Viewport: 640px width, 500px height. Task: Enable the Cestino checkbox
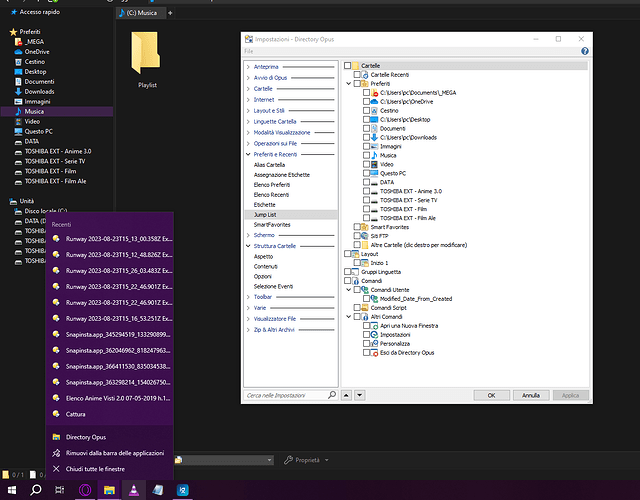point(367,111)
